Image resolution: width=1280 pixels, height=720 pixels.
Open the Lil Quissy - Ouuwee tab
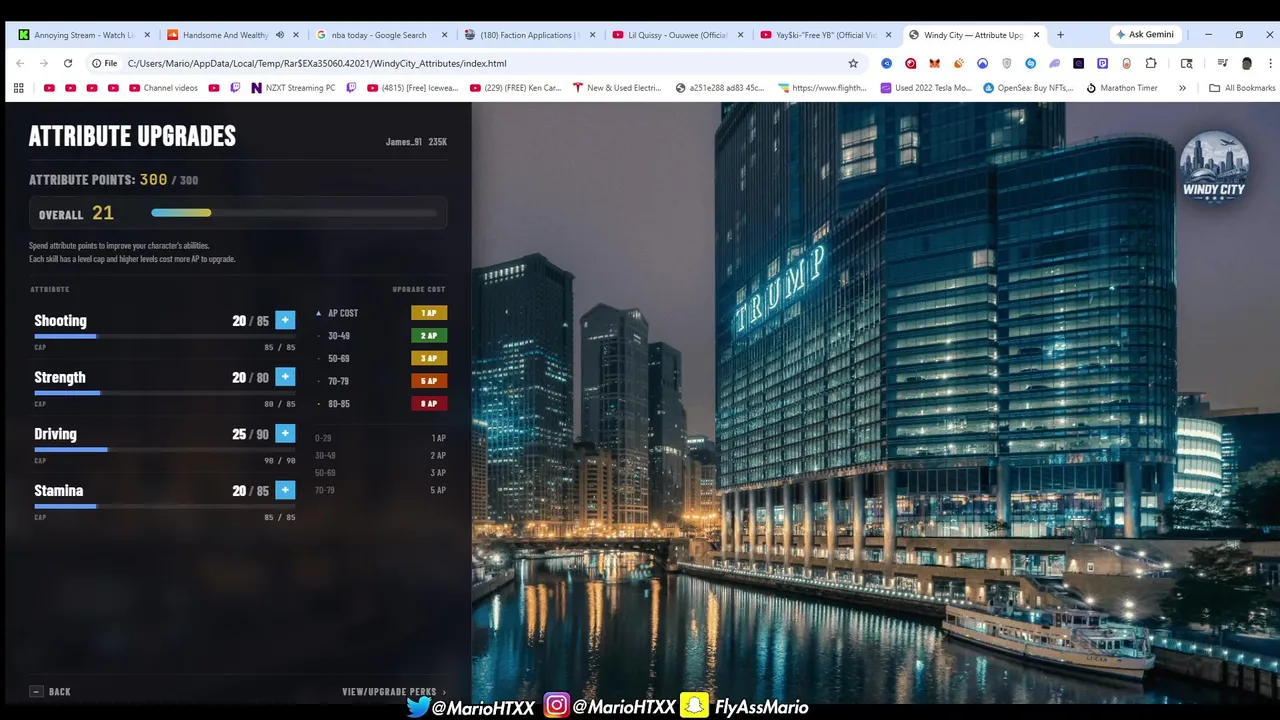pyautogui.click(x=677, y=35)
